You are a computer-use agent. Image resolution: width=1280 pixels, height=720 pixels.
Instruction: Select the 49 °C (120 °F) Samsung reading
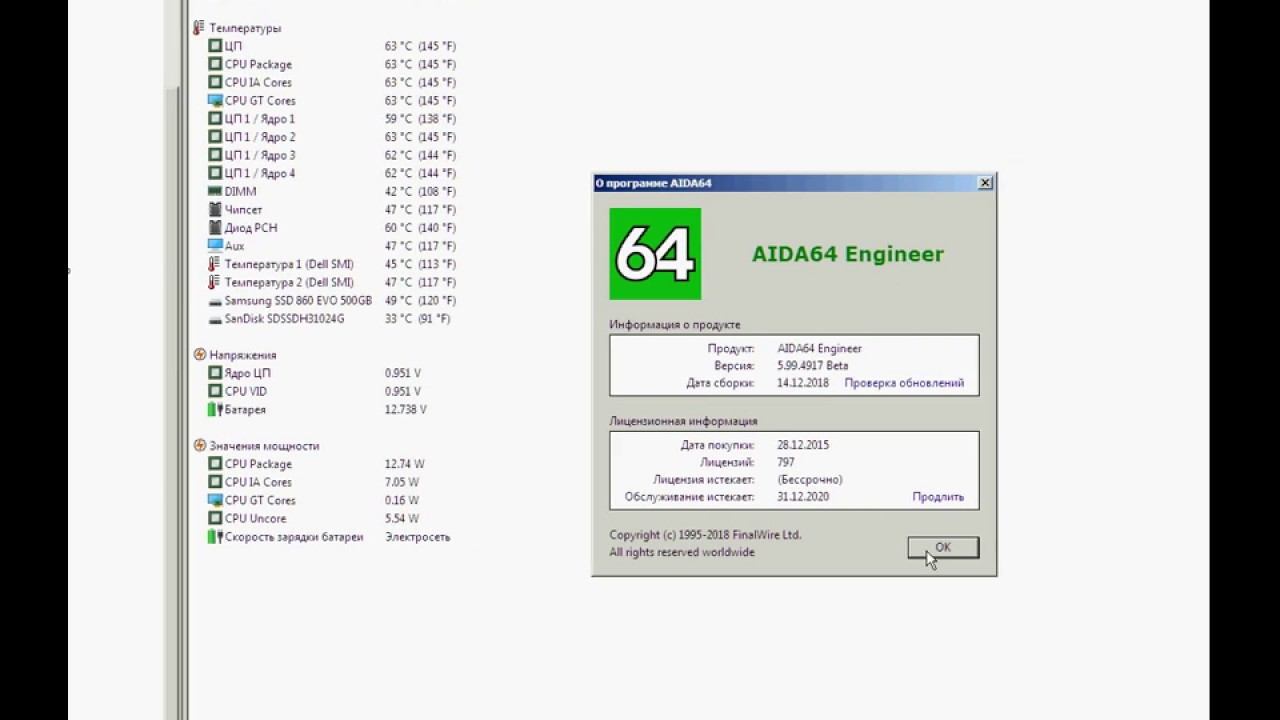(420, 301)
